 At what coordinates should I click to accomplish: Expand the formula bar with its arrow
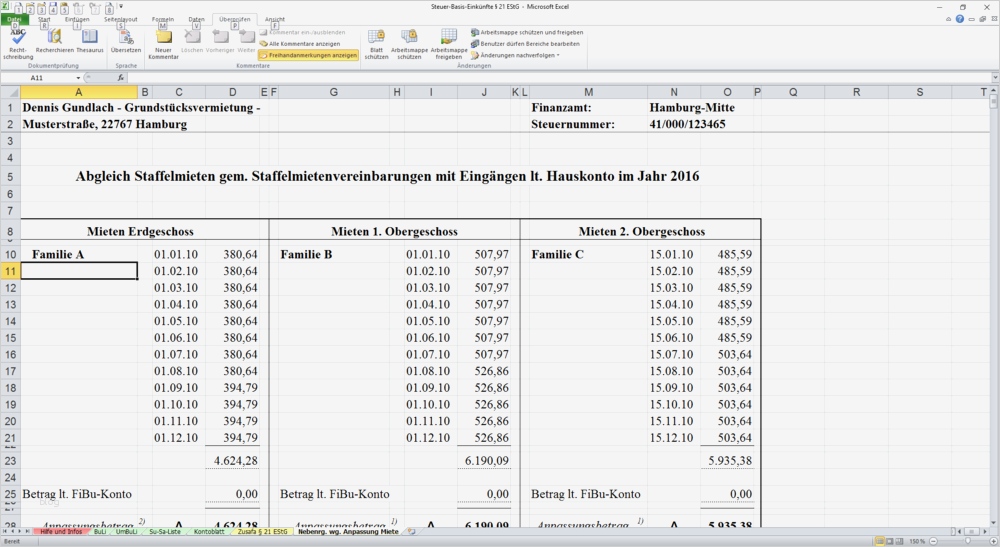click(995, 78)
